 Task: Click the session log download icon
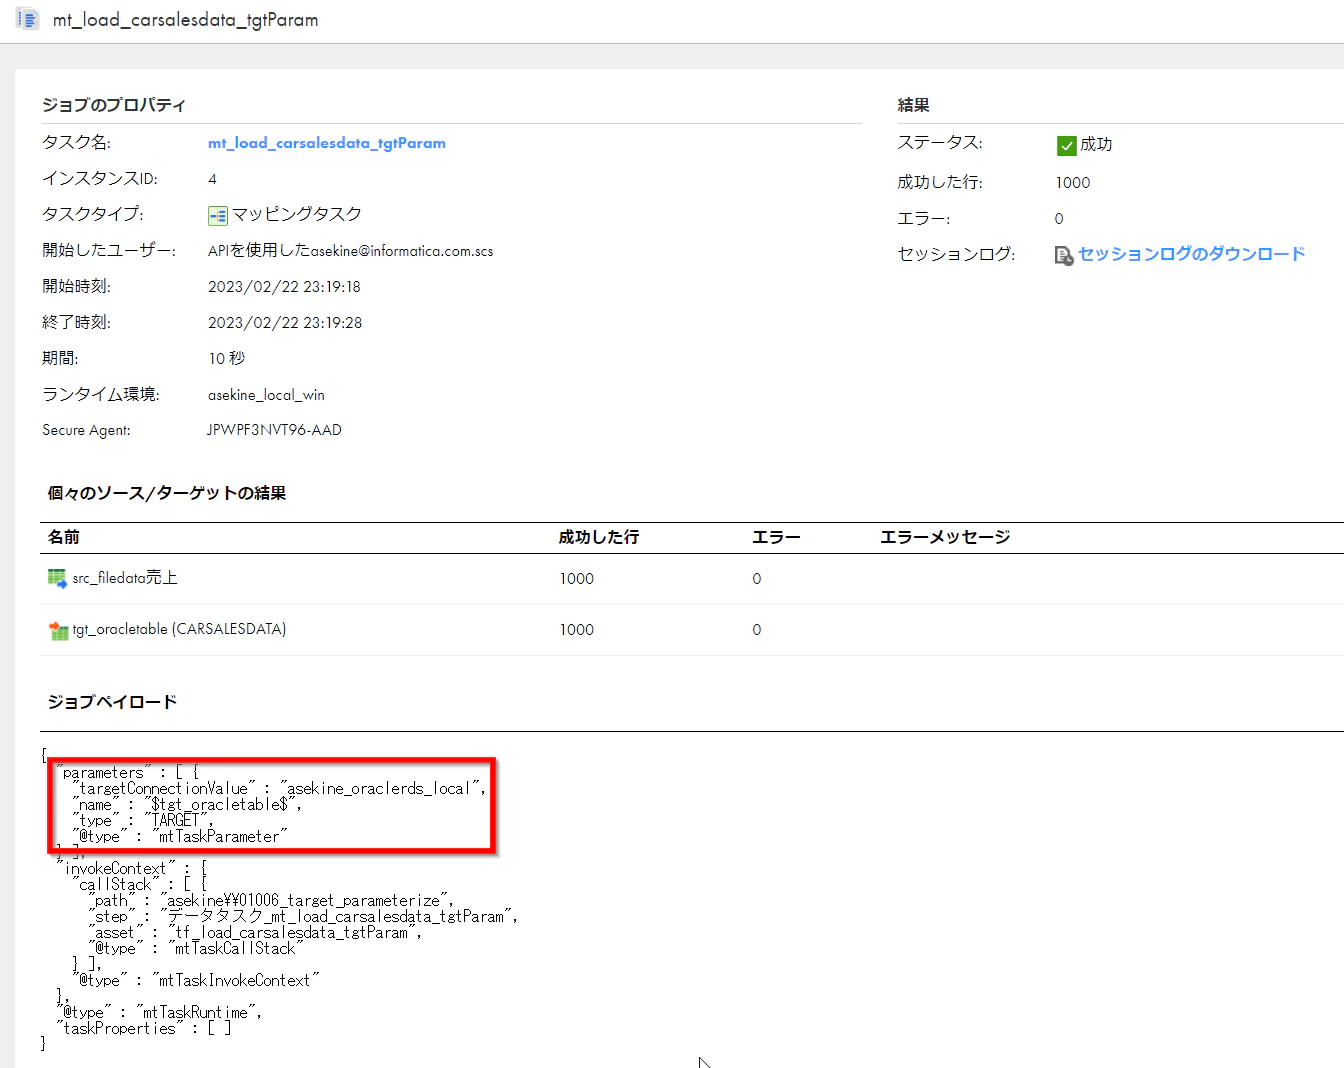[x=1064, y=256]
